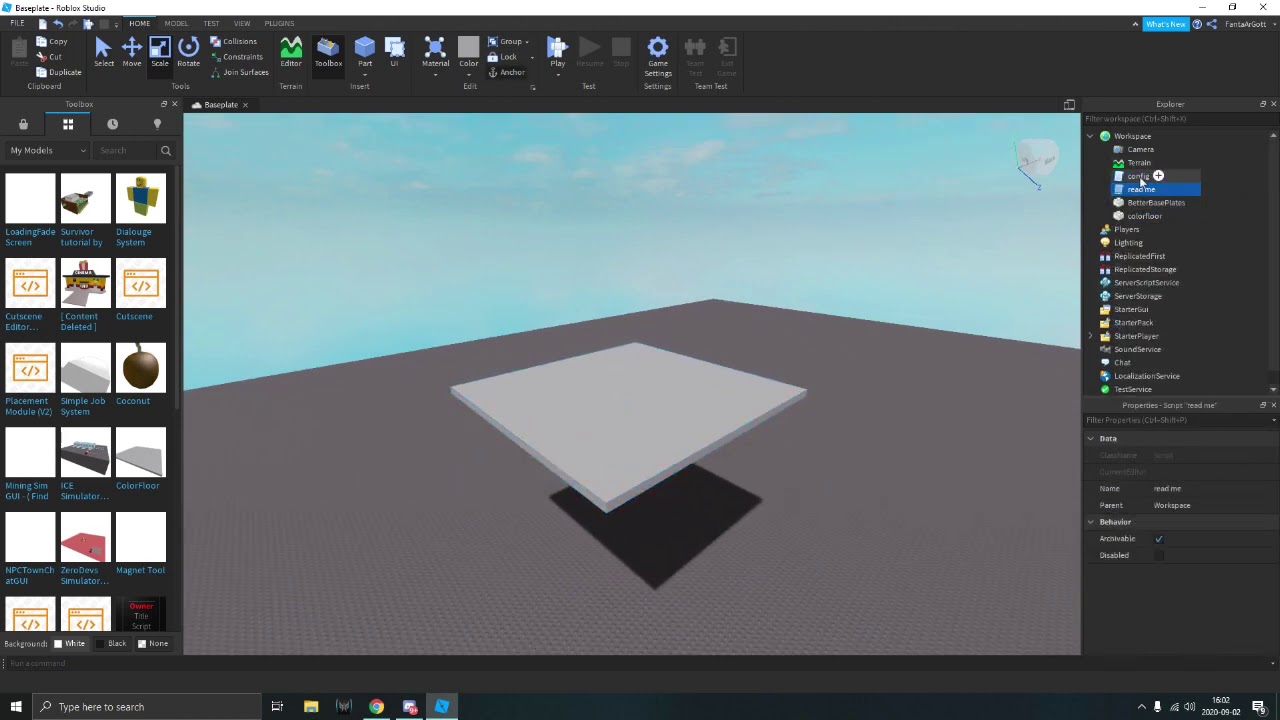Open the Terrain Editor
Screen dimensions: 1280x720
pyautogui.click(x=291, y=52)
